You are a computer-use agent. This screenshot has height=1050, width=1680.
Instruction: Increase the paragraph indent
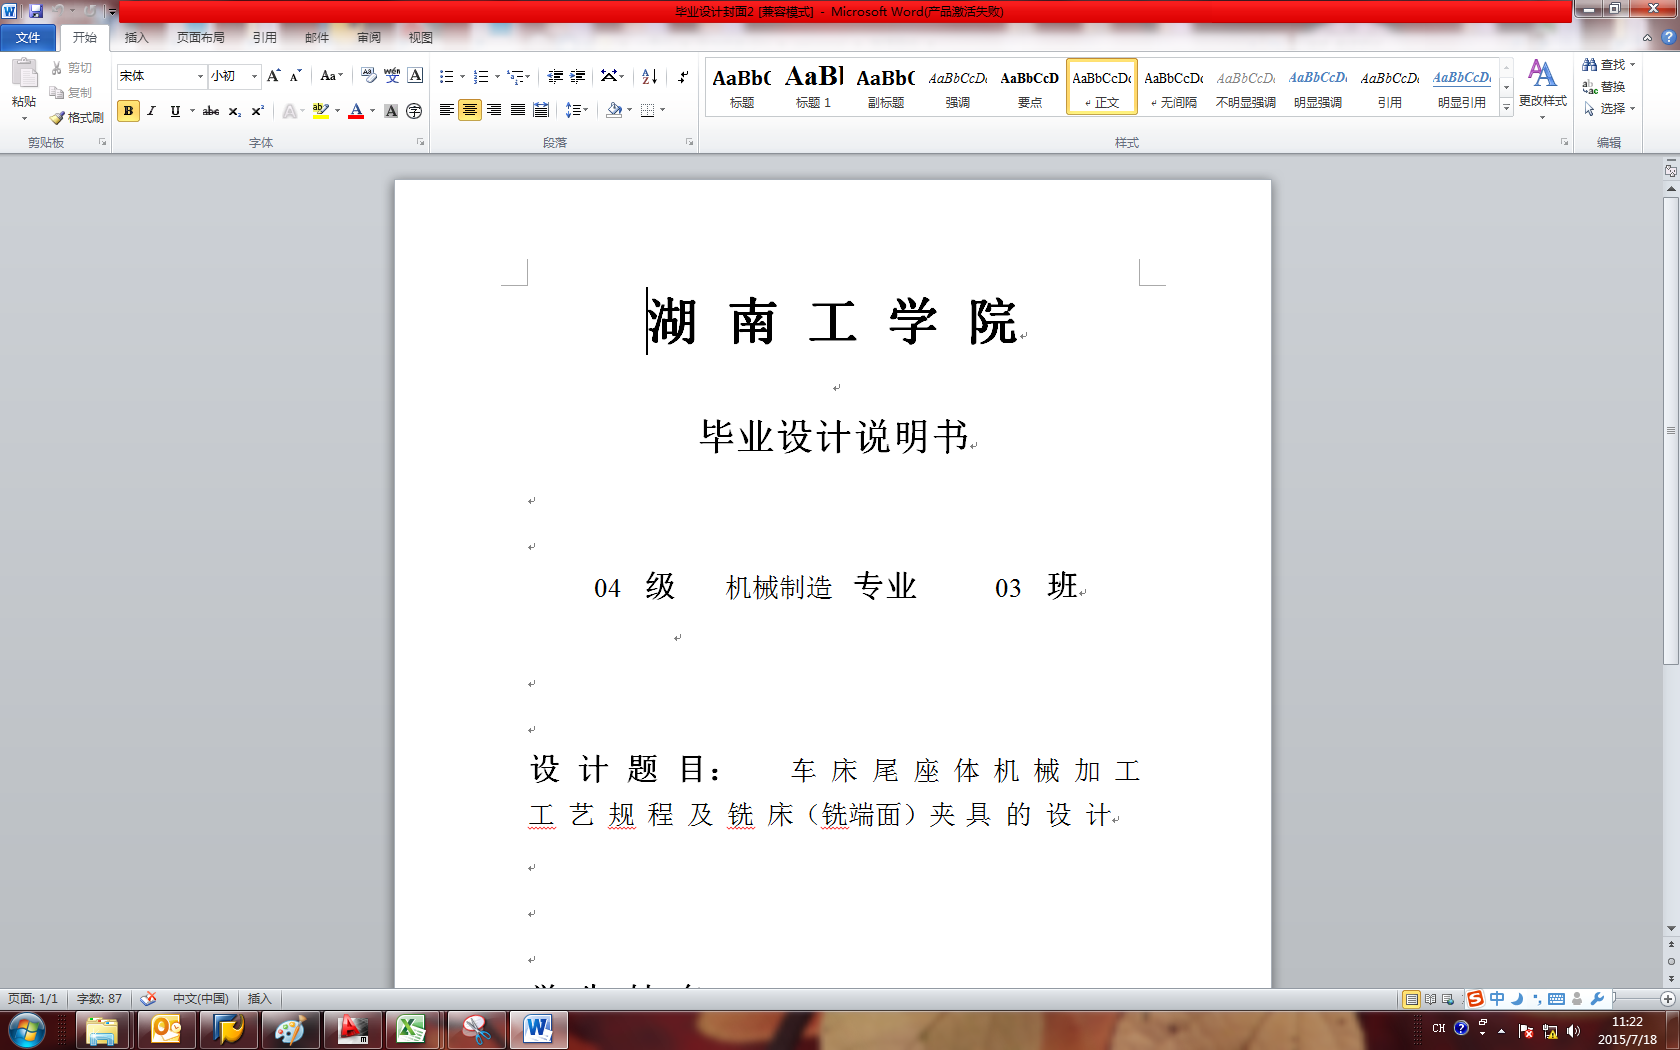coord(578,76)
